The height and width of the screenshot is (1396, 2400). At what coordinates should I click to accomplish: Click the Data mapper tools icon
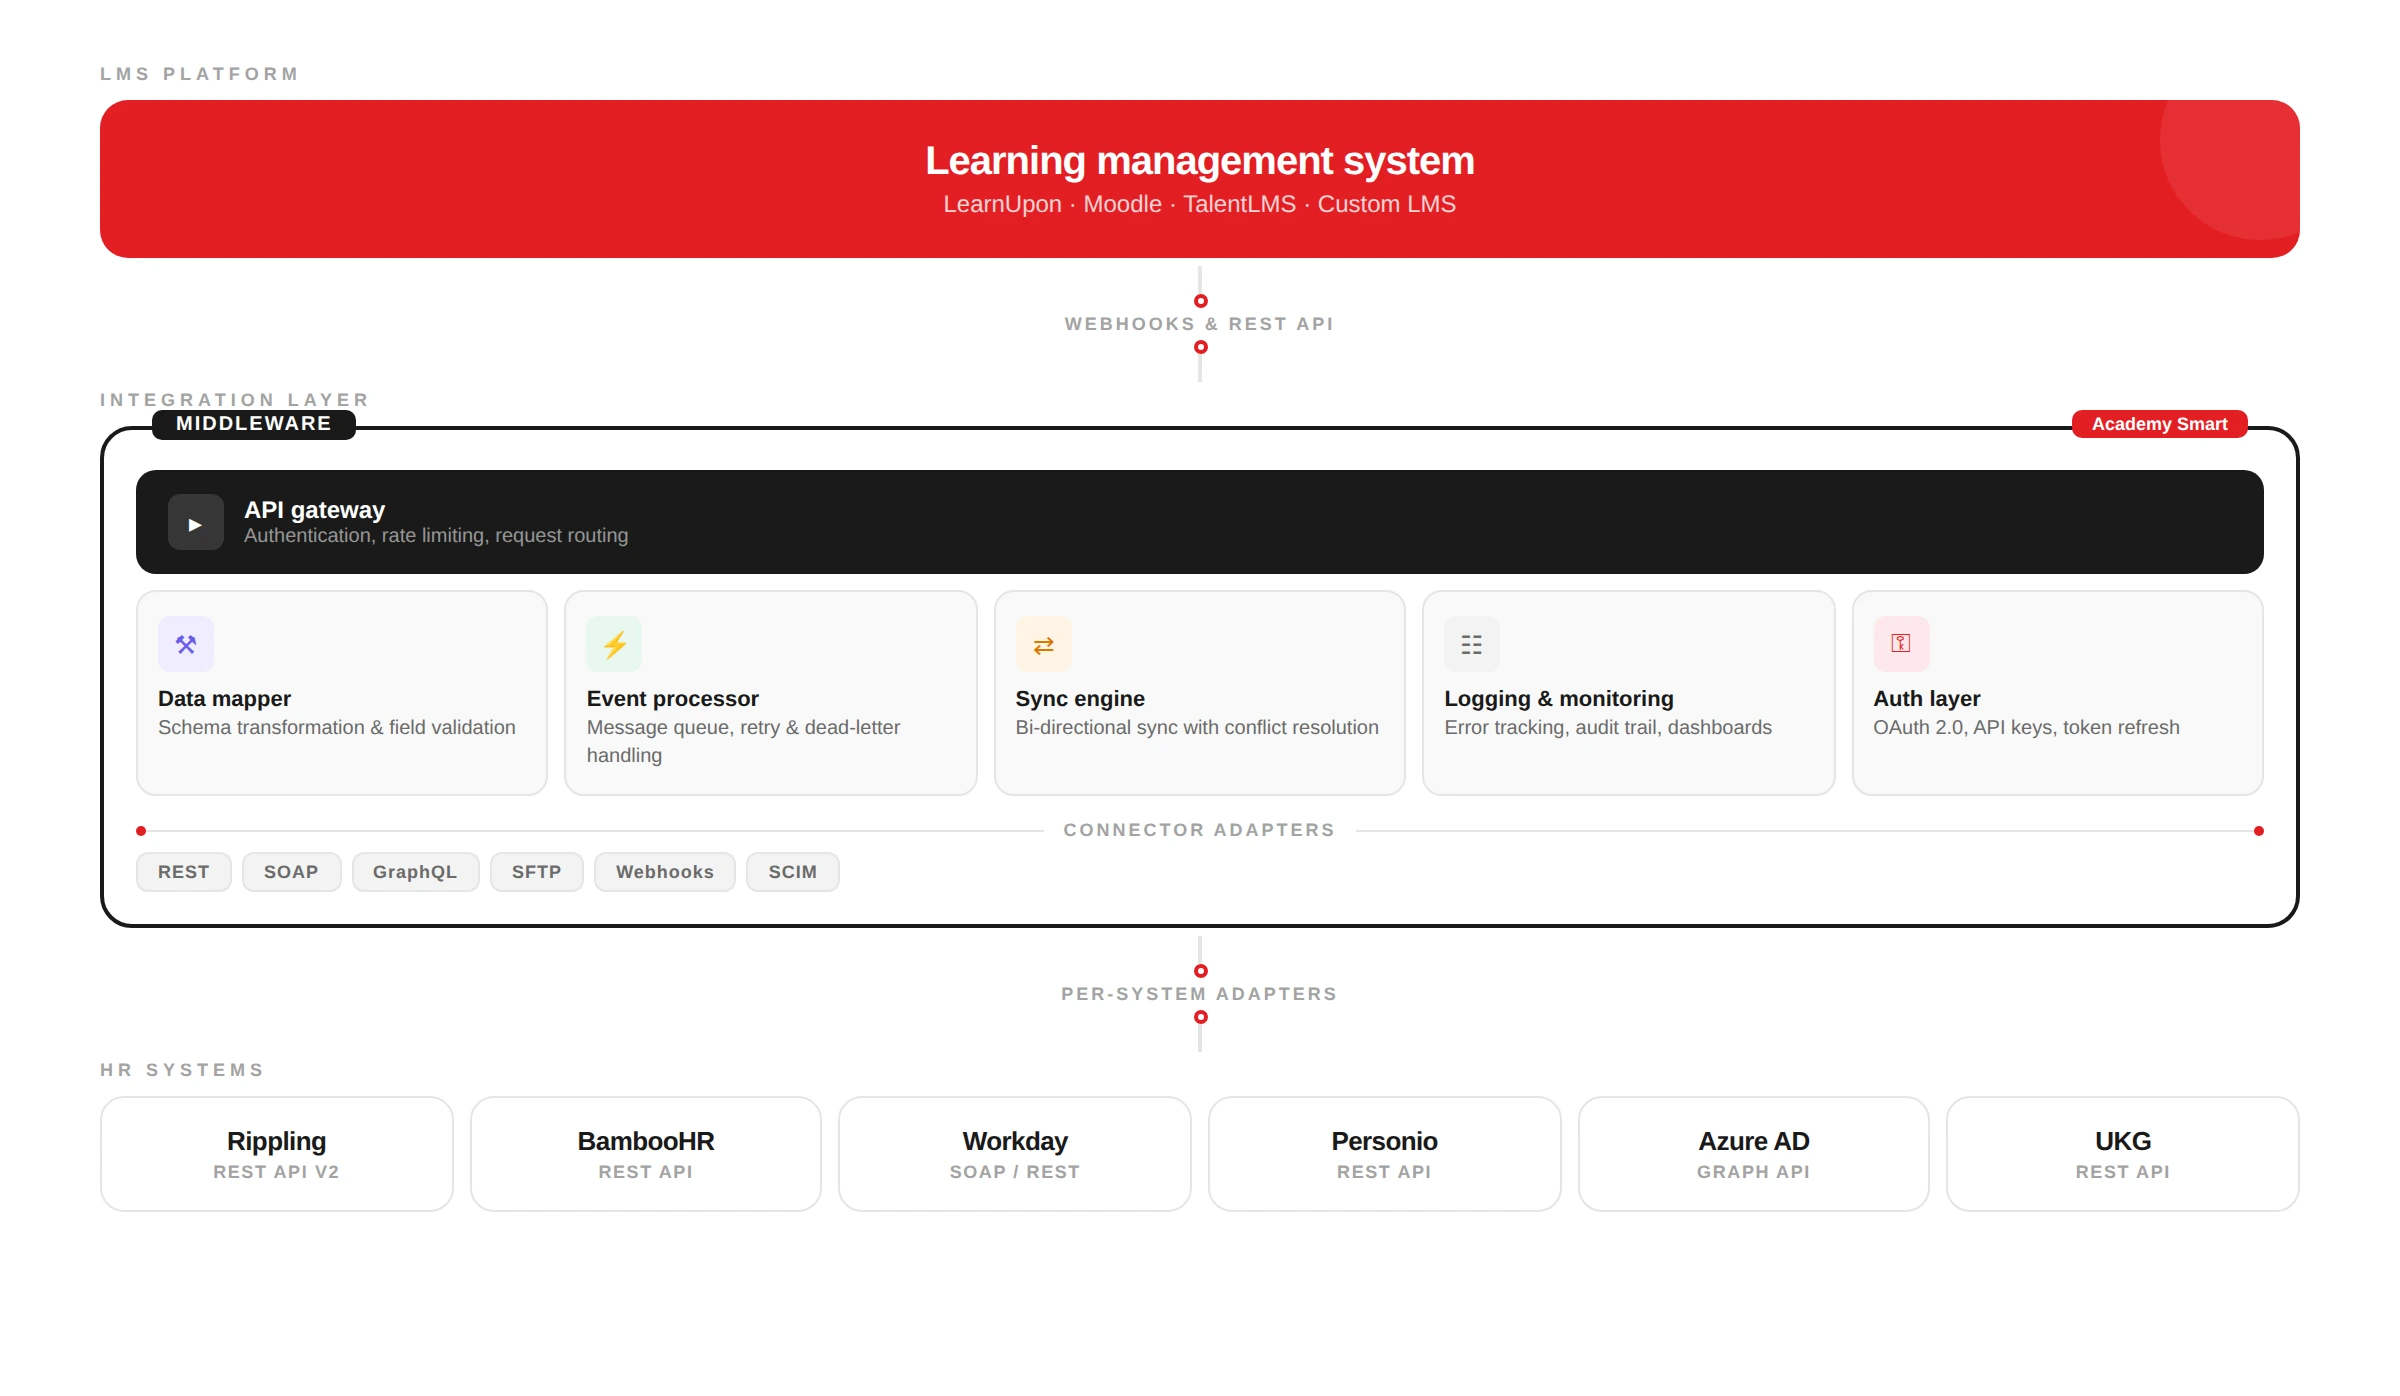tap(186, 644)
